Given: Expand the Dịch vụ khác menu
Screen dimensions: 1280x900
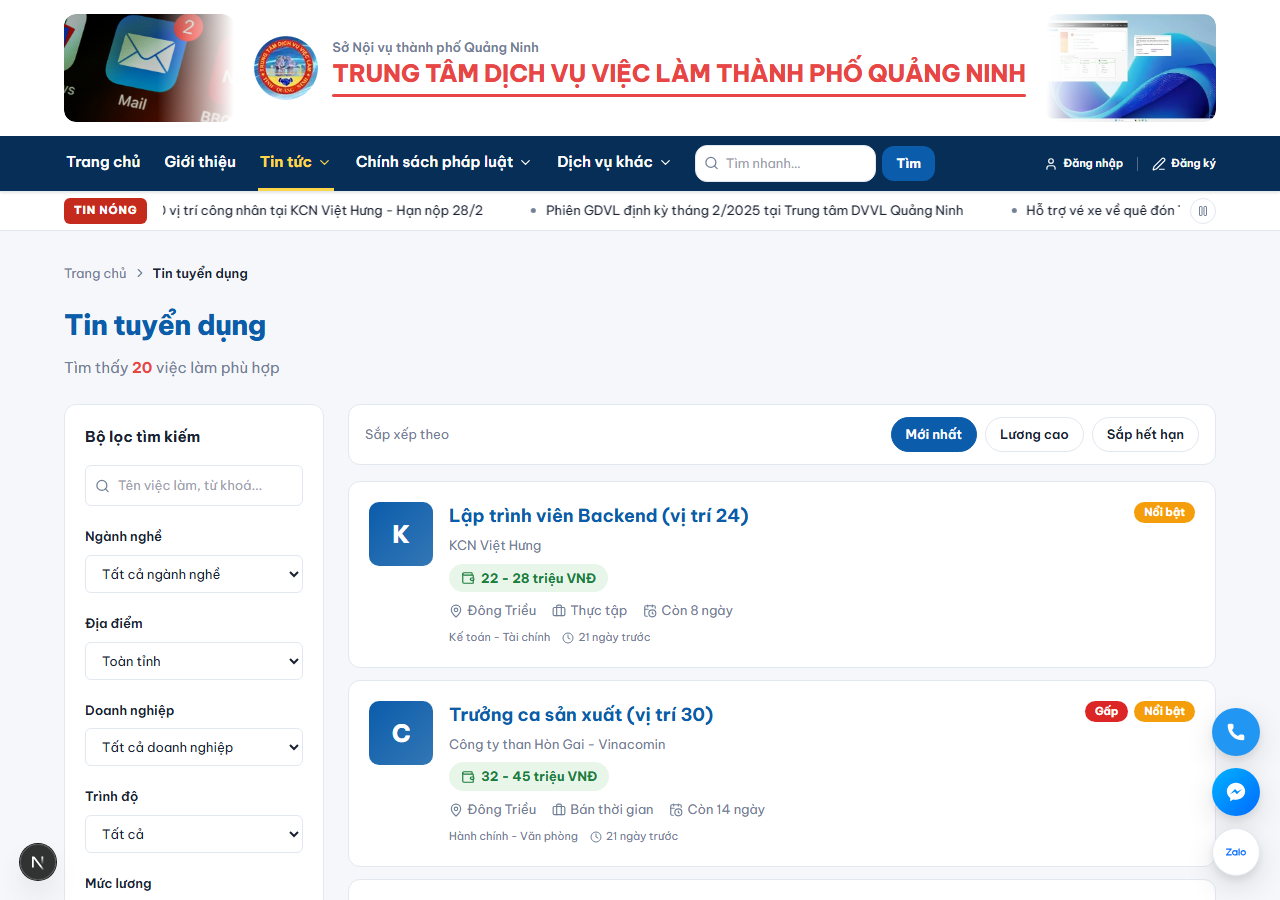Looking at the screenshot, I should (x=614, y=162).
